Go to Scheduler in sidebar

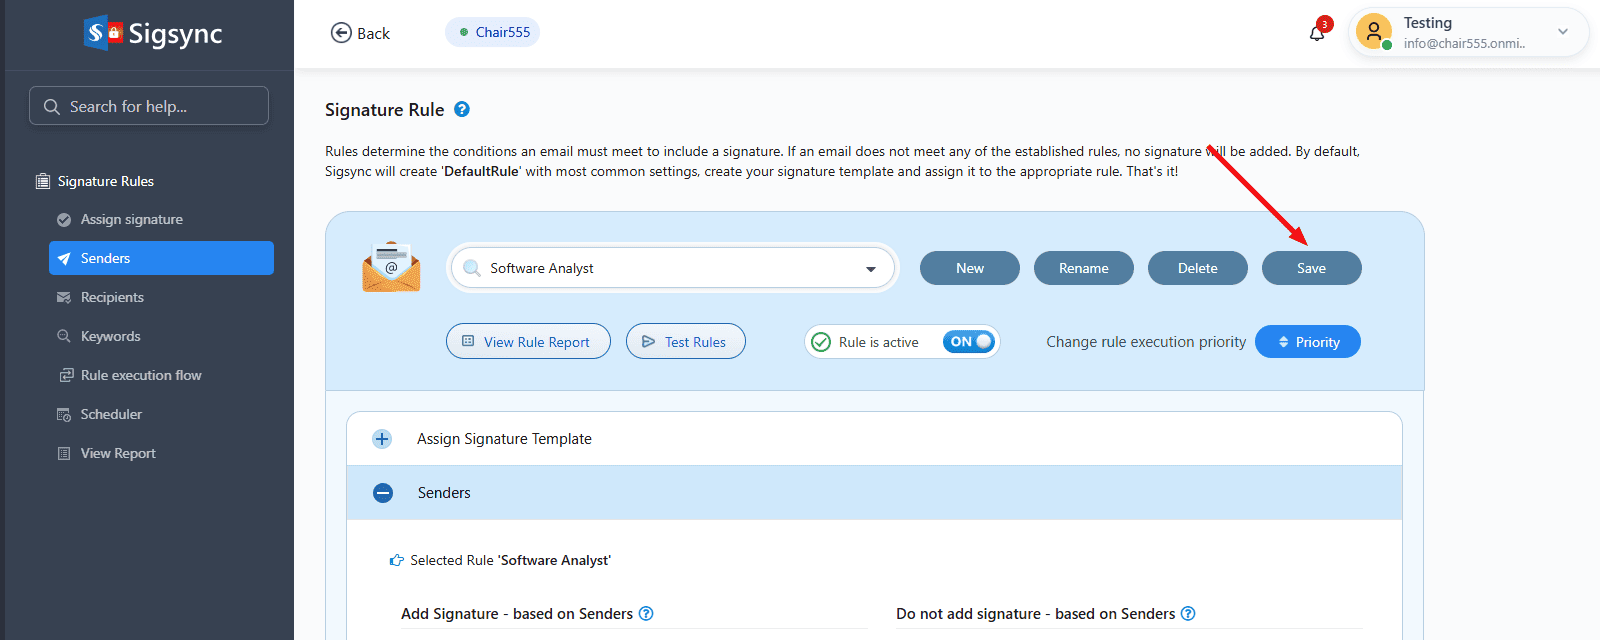coord(111,414)
